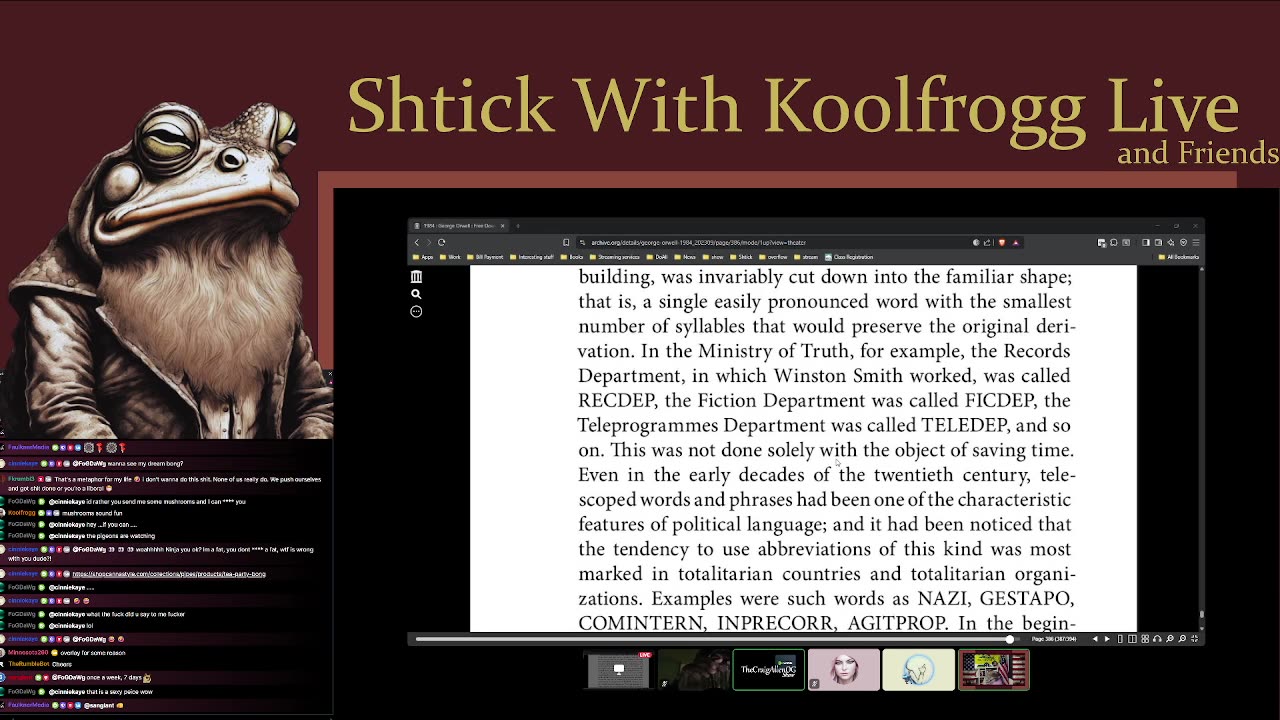This screenshot has width=1280, height=720.
Task: Open the browser hamburger menu
Action: click(x=1196, y=242)
